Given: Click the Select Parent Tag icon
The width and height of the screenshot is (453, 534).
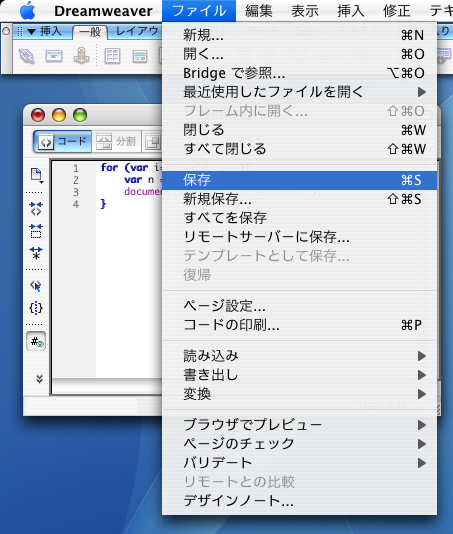Looking at the screenshot, I should (36, 285).
